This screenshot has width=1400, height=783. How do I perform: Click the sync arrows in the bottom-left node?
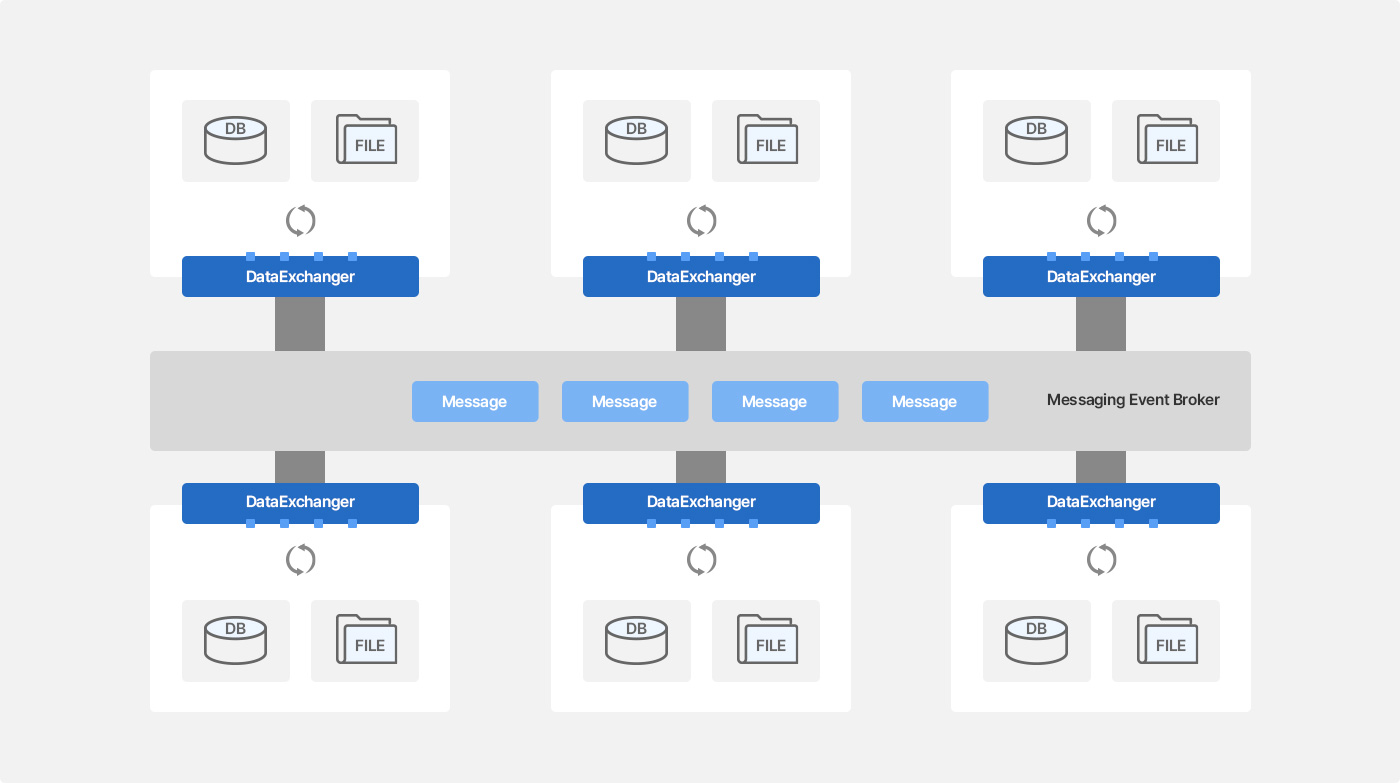[x=300, y=560]
